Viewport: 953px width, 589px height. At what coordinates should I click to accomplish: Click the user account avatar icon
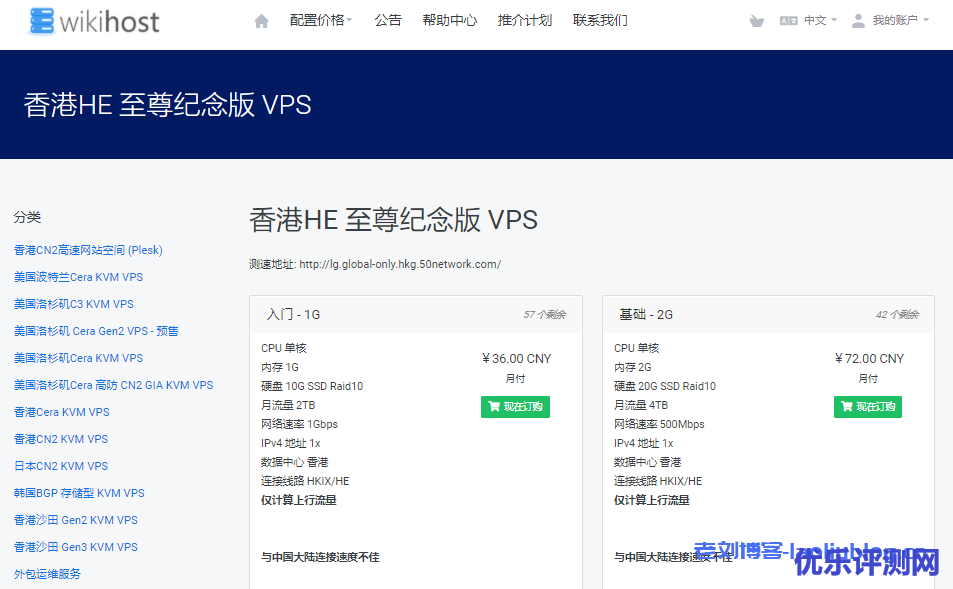[x=858, y=21]
